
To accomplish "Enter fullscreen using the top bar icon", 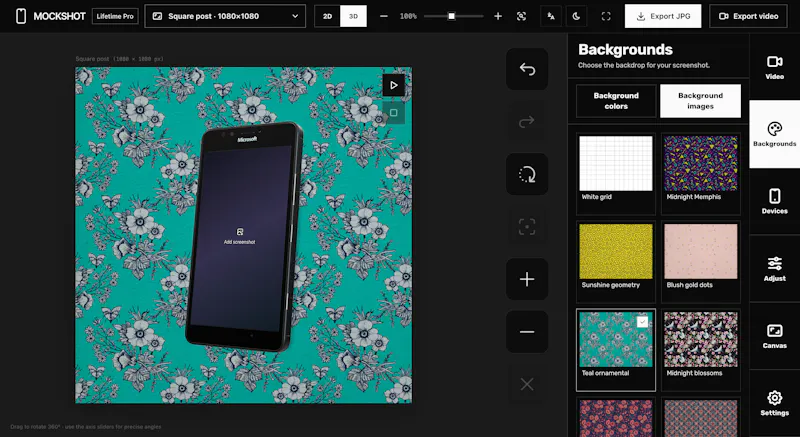I will pos(606,16).
